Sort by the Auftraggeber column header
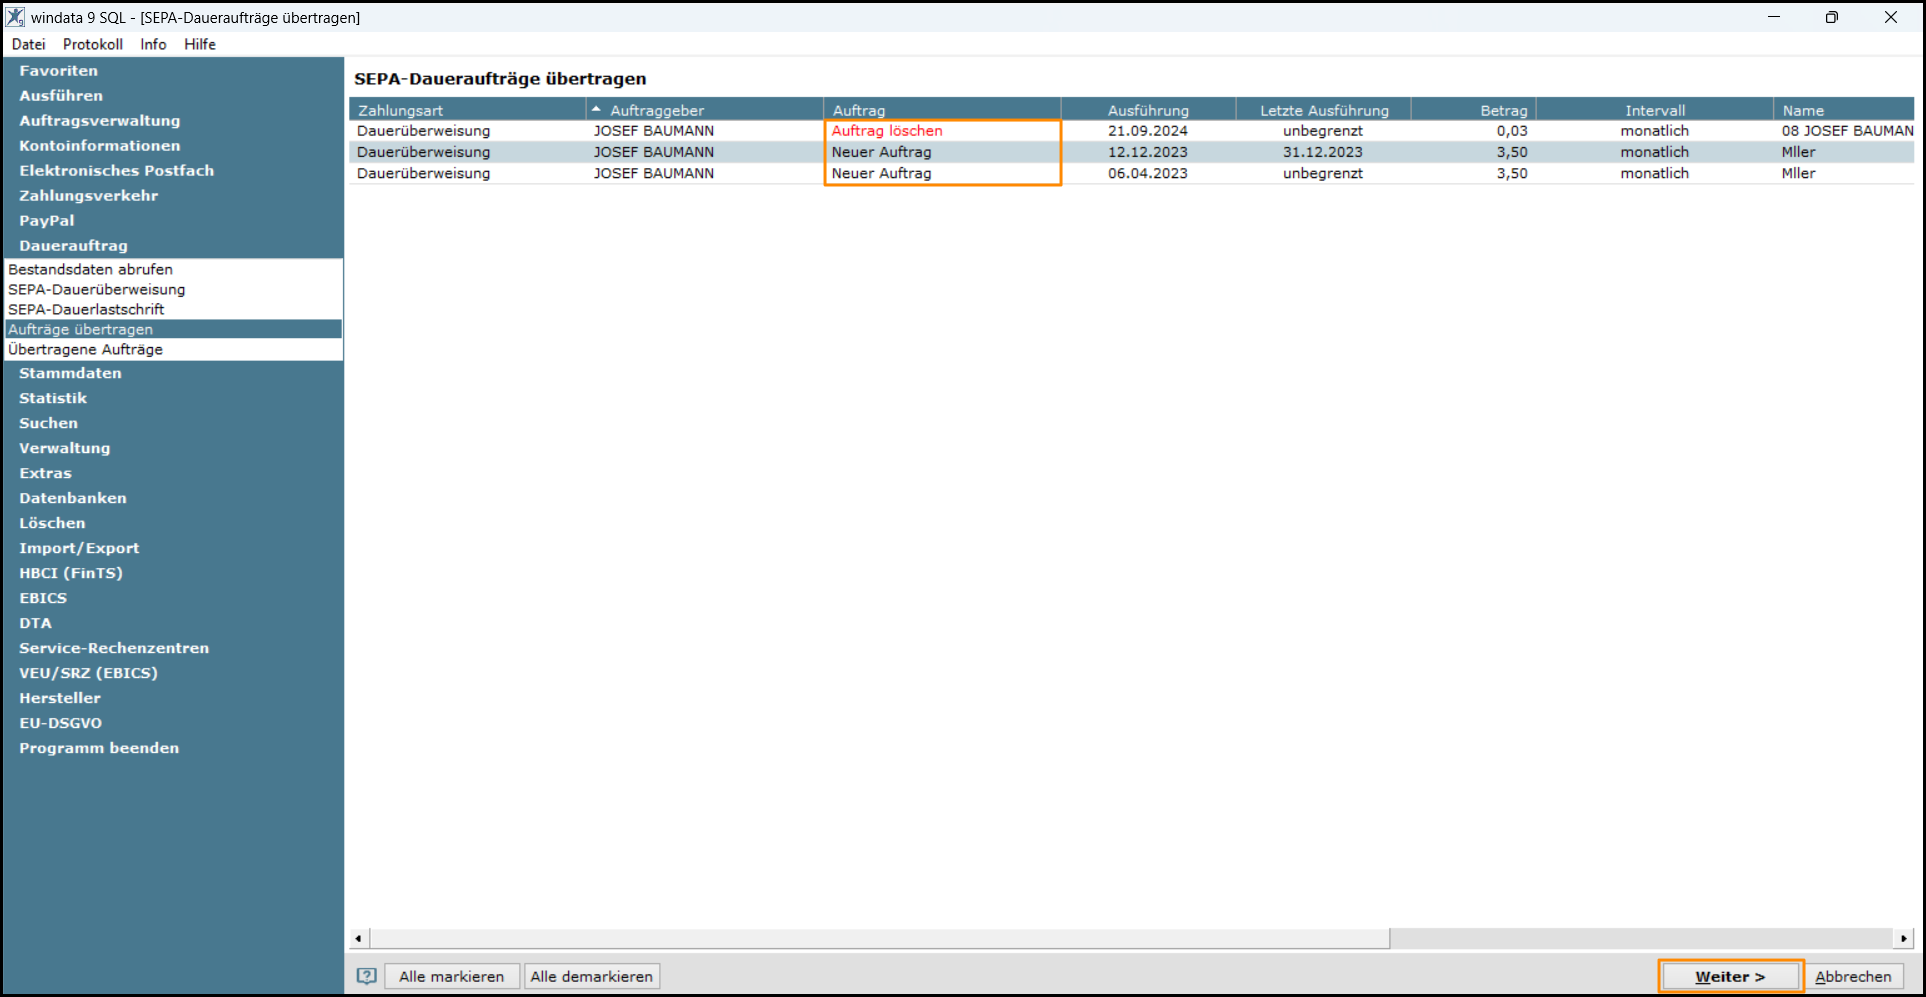 point(705,110)
